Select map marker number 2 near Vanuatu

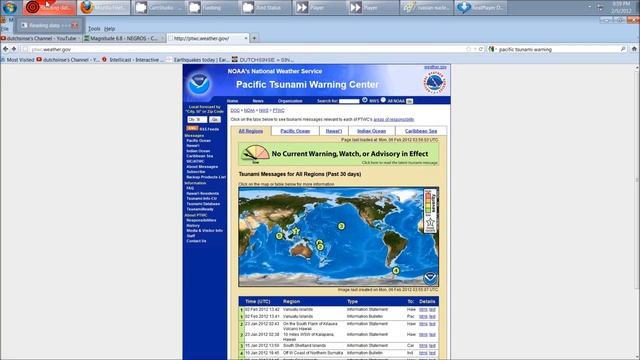(x=320, y=247)
